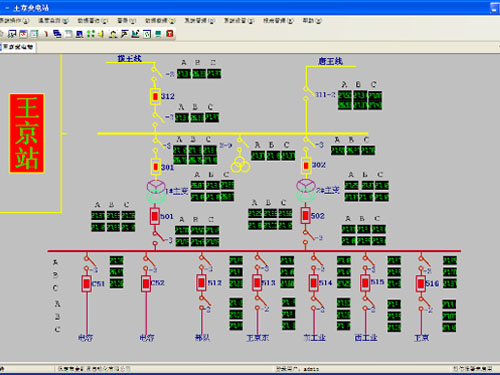This screenshot has width=500, height=375.
Task: Toggle capacitor breaker C51
Action: [x=87, y=284]
